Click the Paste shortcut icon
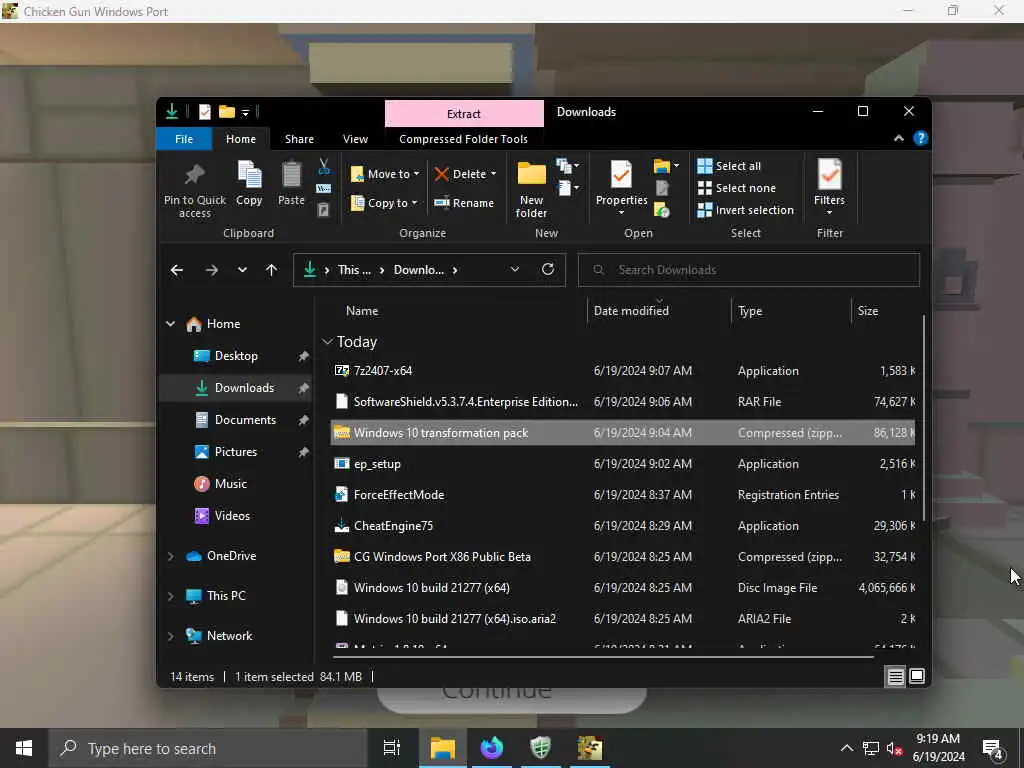The width and height of the screenshot is (1024, 768). point(323,210)
